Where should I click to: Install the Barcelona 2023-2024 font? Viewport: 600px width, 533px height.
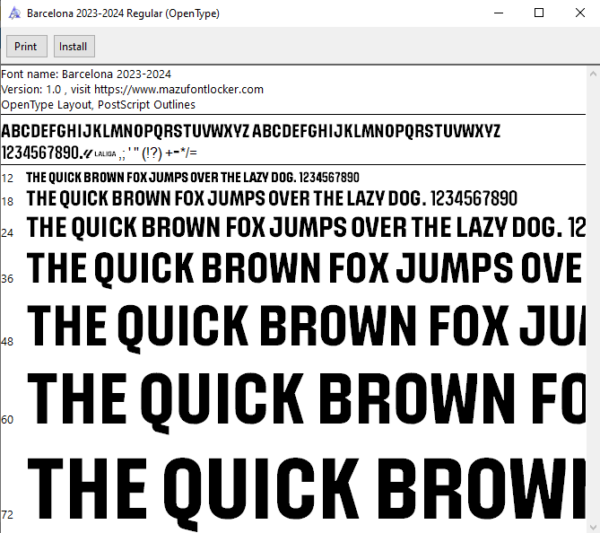point(74,46)
